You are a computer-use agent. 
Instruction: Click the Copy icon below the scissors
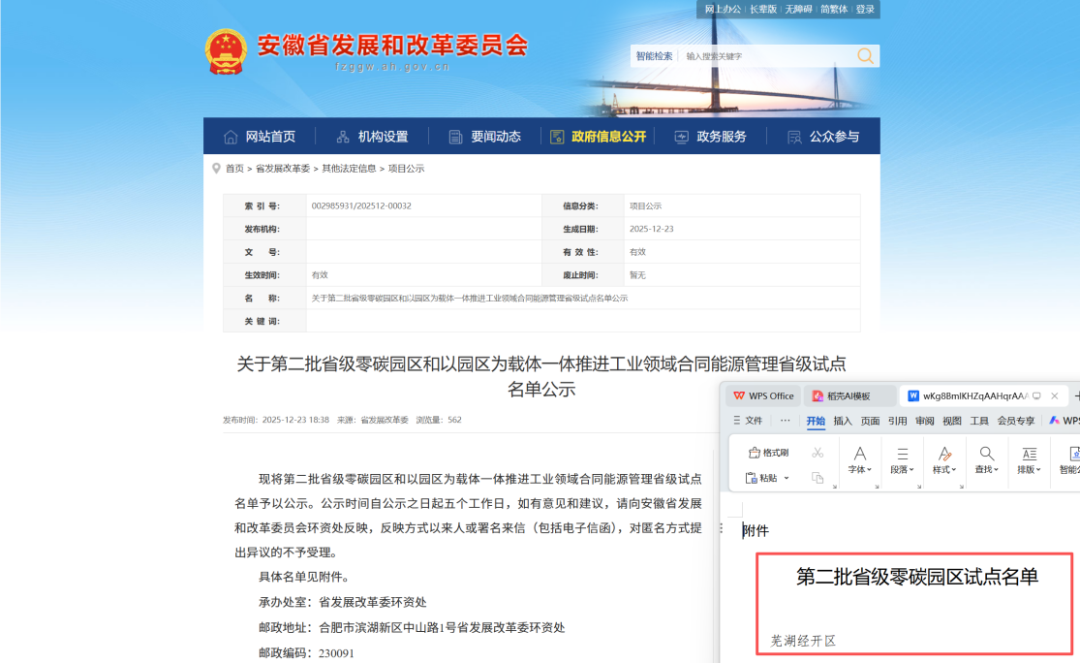click(818, 478)
